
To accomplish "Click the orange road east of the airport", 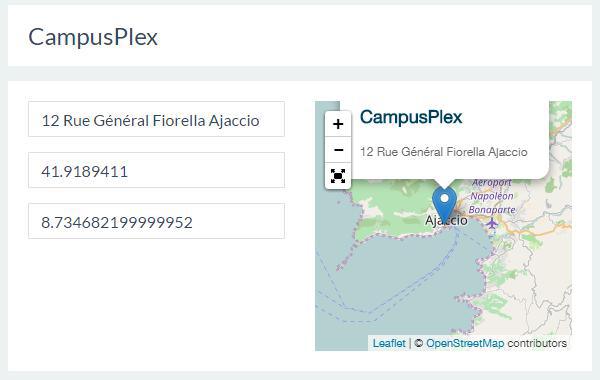I will 536,231.
